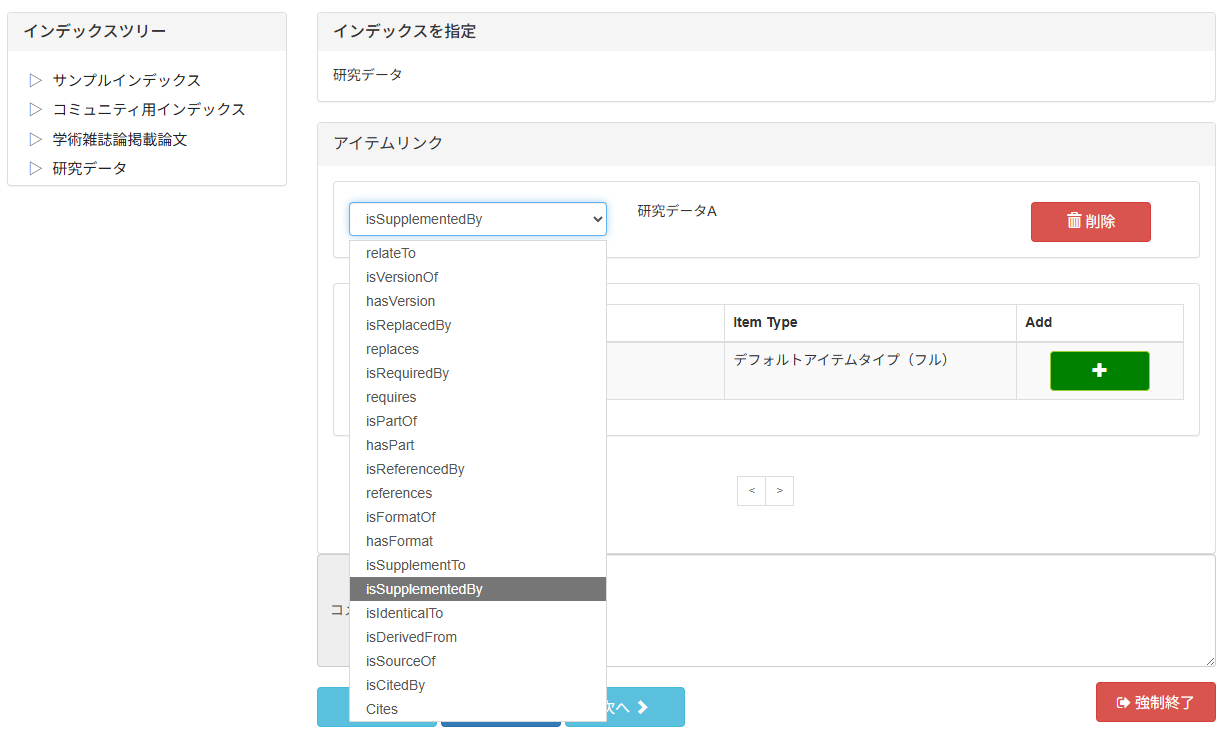Select 研究データ in the index tree
1231x738 pixels.
(90, 168)
